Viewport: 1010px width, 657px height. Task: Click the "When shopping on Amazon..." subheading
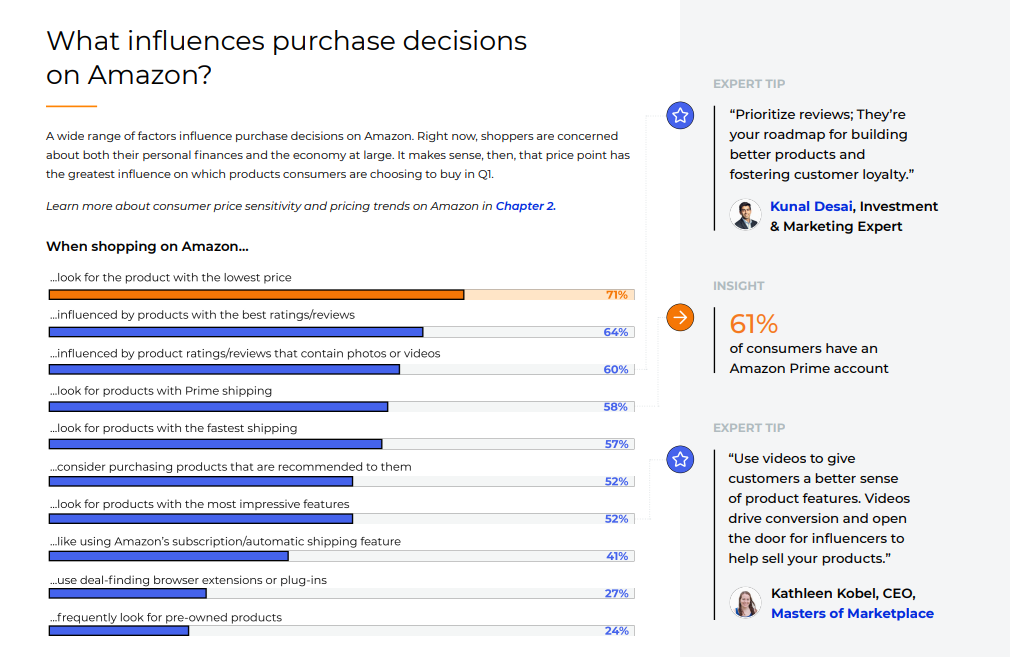[147, 246]
